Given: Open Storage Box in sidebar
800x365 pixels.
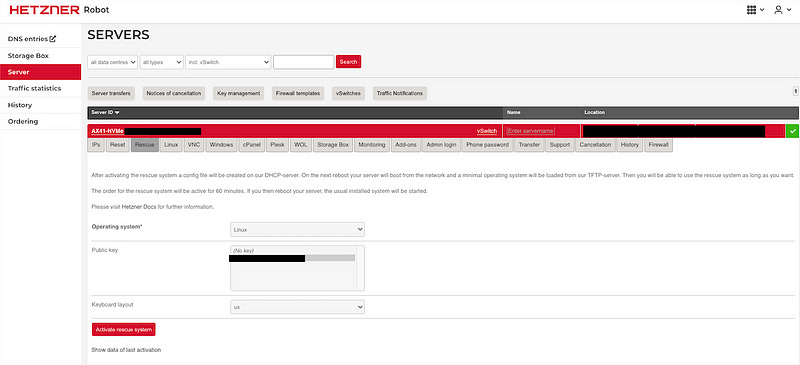Looking at the screenshot, I should (28, 56).
